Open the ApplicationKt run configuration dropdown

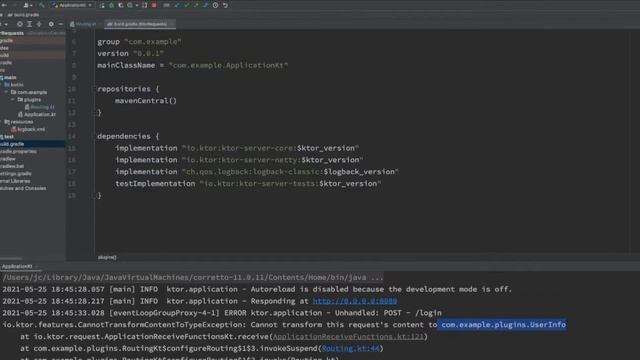[72, 5]
